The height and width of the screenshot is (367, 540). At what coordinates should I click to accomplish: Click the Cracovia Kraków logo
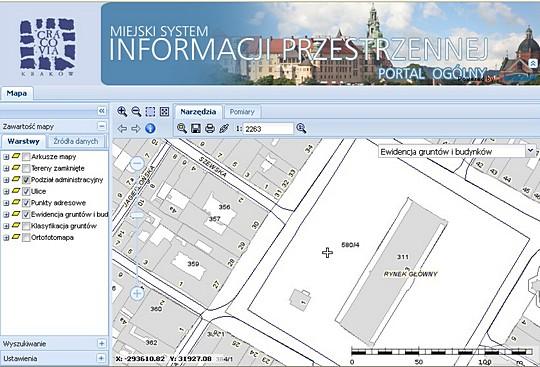point(48,46)
